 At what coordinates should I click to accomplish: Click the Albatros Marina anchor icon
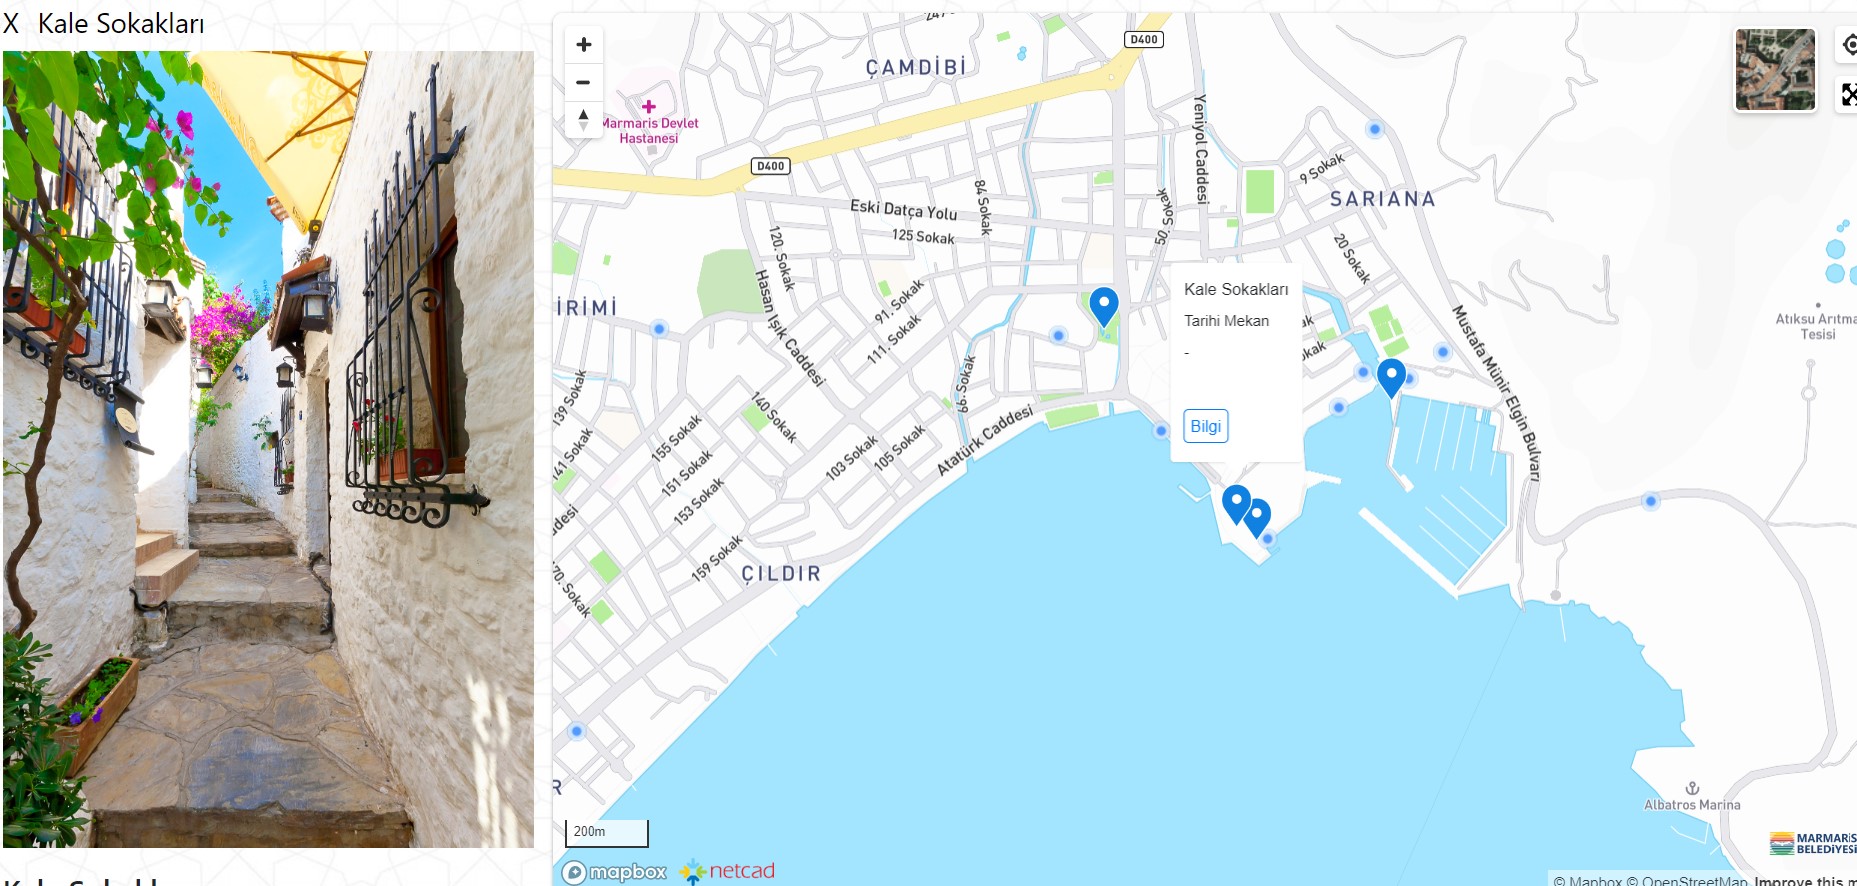click(x=1692, y=788)
